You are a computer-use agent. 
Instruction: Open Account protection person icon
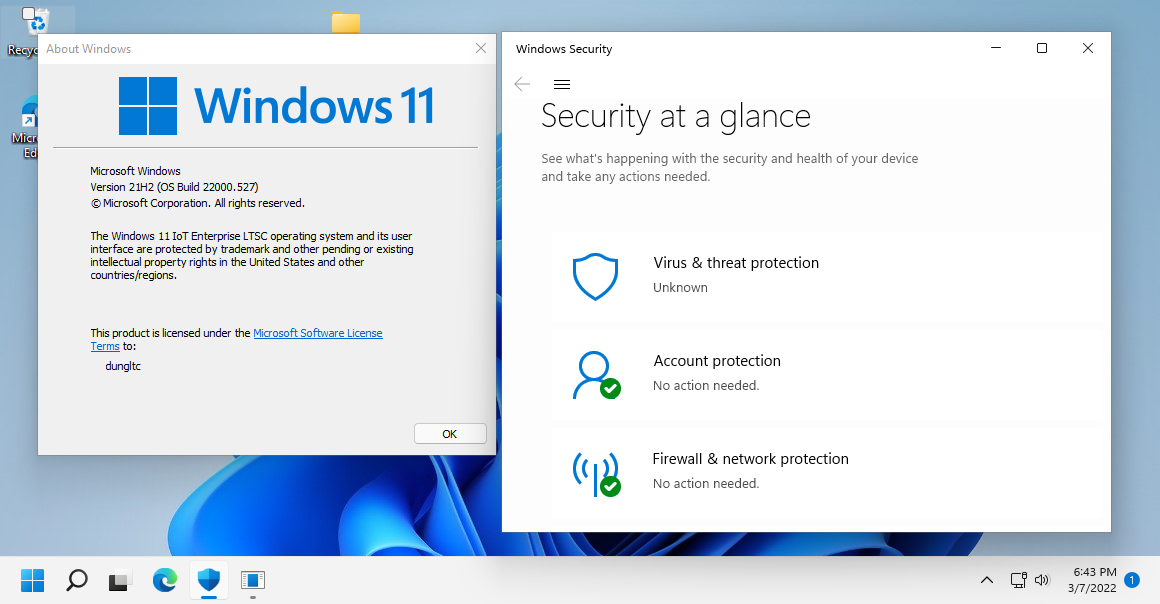(596, 375)
